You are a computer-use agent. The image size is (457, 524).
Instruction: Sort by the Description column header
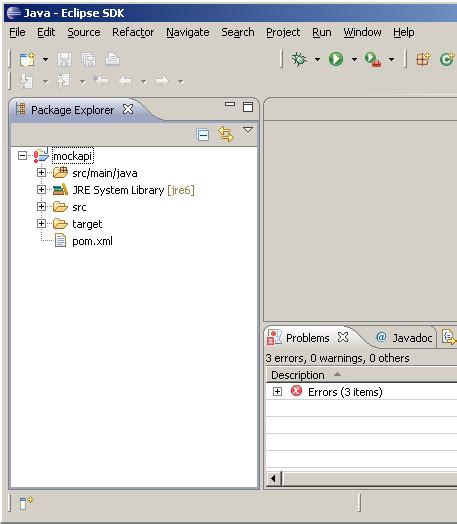pos(361,375)
